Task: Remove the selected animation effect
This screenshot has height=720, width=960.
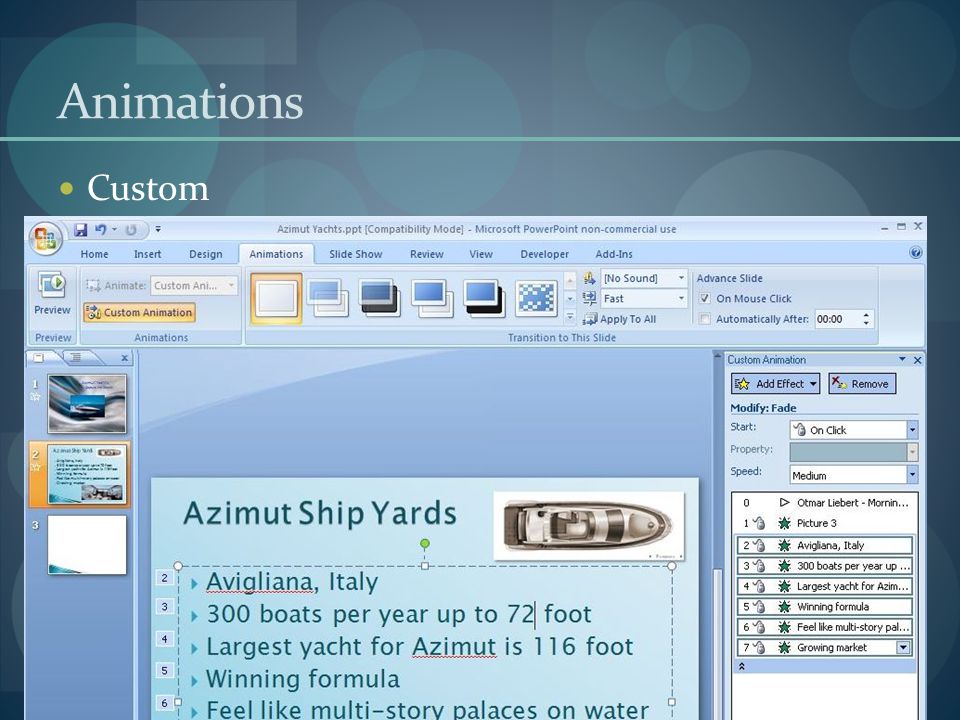Action: (x=862, y=384)
